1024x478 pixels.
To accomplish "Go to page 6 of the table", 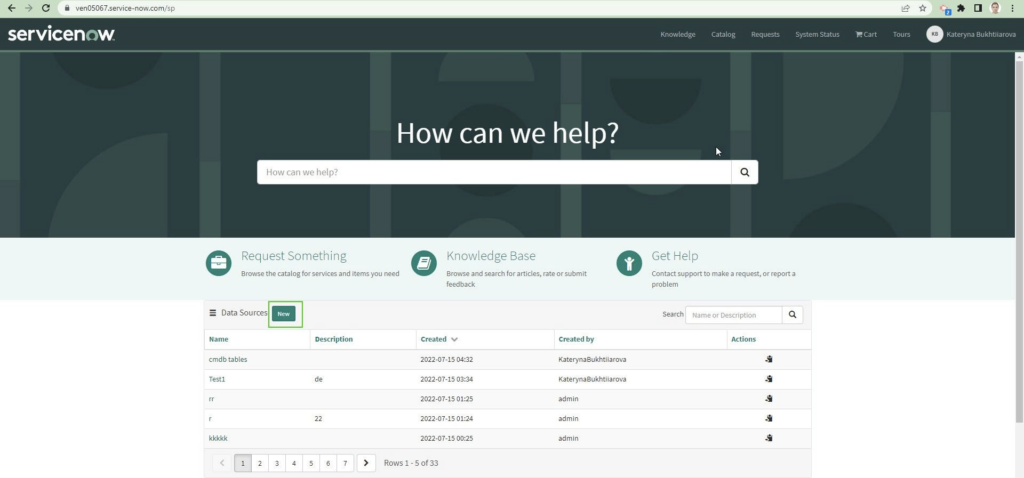I will (x=328, y=463).
